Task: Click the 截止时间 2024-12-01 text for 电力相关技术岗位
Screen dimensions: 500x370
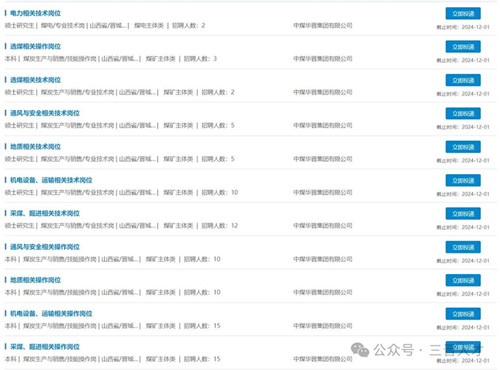Action: point(463,27)
